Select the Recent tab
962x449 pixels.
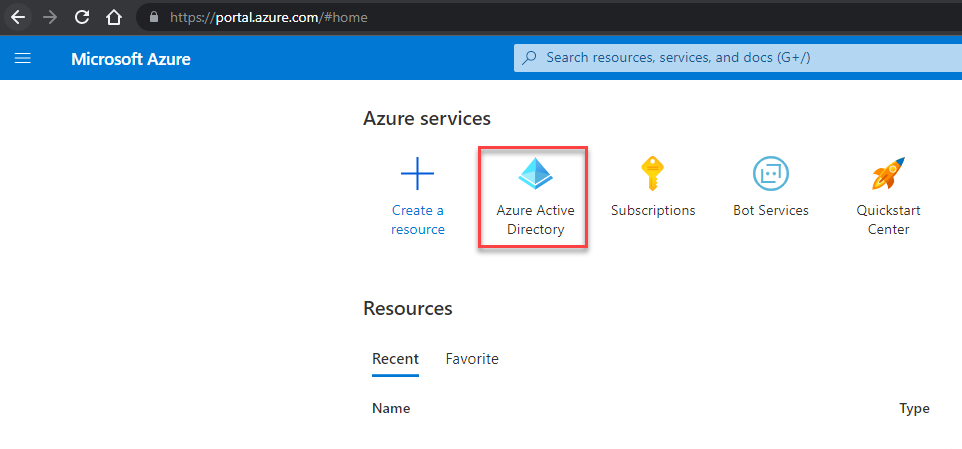395,359
